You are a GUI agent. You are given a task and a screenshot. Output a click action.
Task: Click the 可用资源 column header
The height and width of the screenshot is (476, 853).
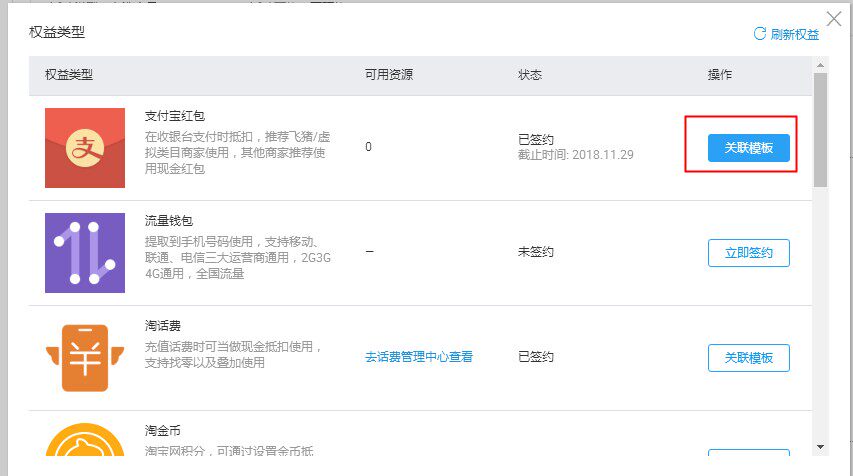[x=389, y=75]
